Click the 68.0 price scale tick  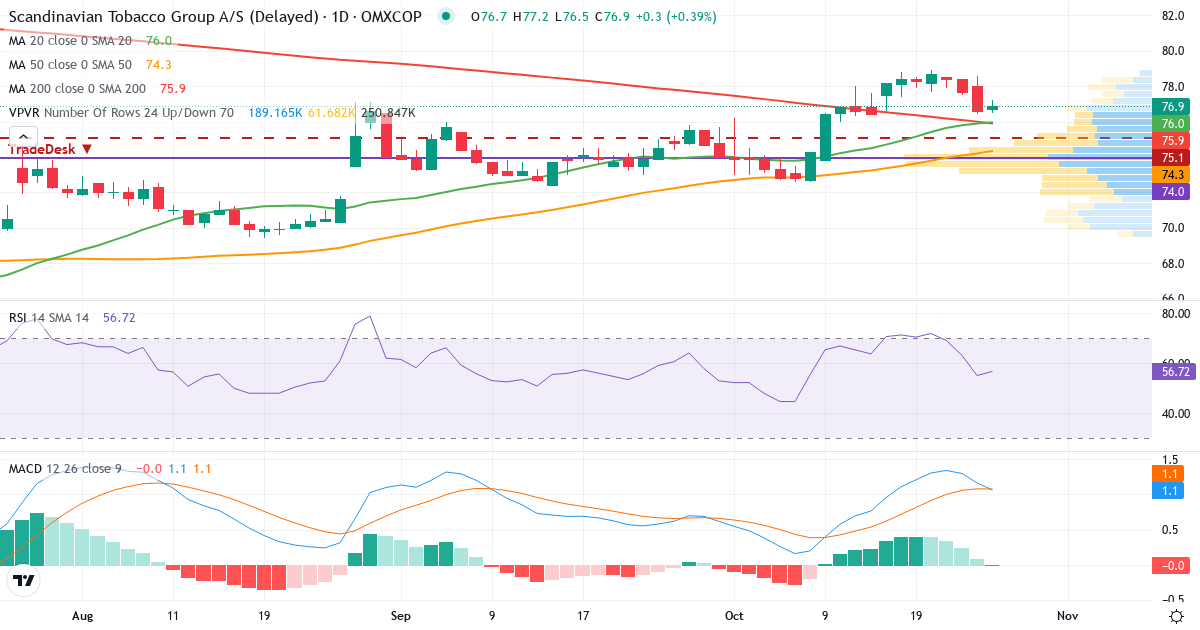[1173, 264]
